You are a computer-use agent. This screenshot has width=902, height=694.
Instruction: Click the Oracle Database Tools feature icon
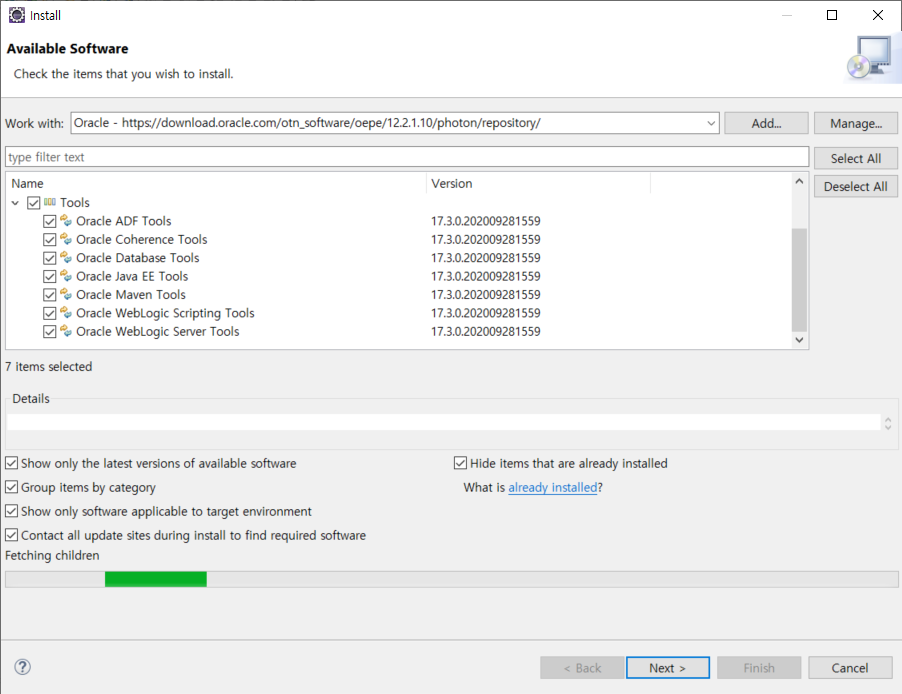click(66, 258)
